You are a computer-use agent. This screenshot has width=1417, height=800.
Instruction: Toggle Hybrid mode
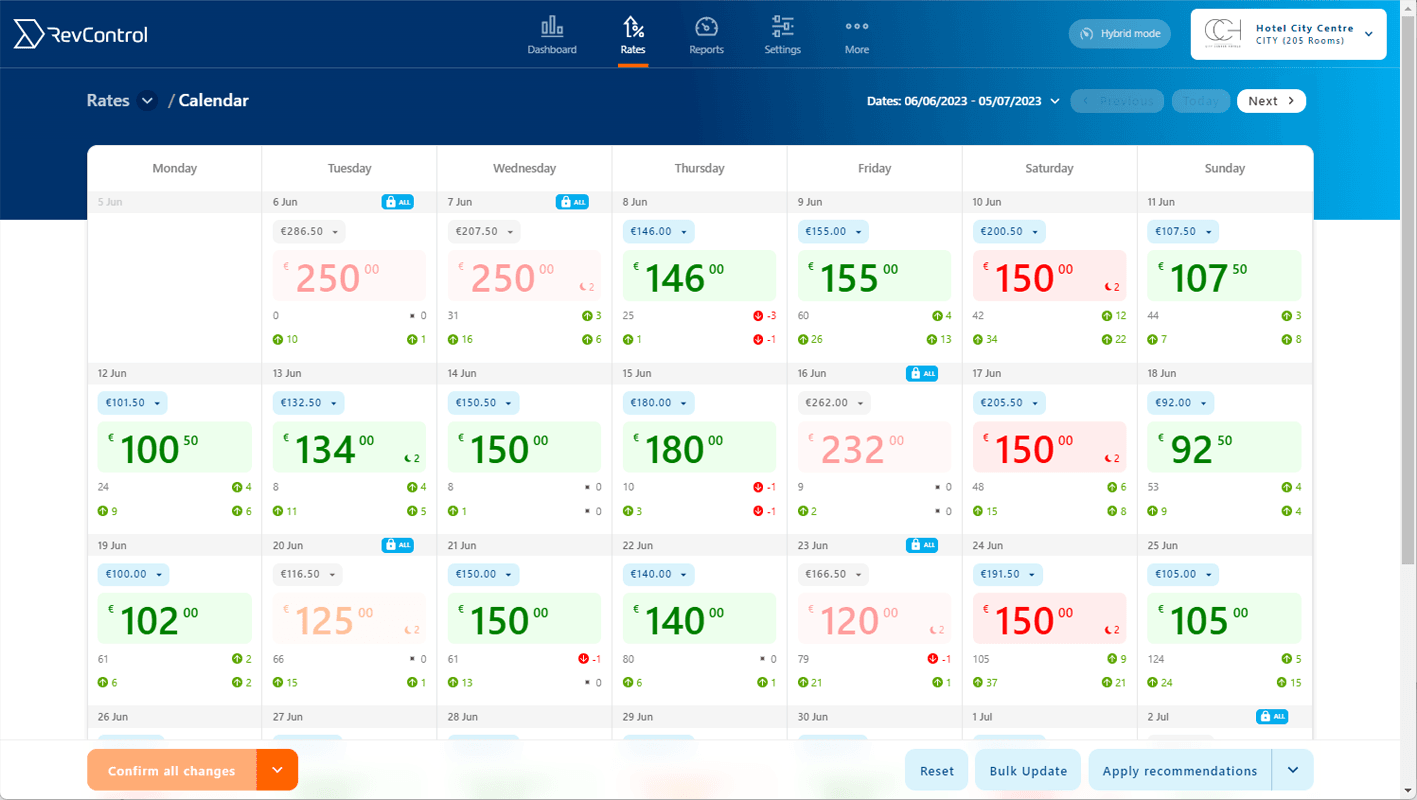pos(1119,33)
